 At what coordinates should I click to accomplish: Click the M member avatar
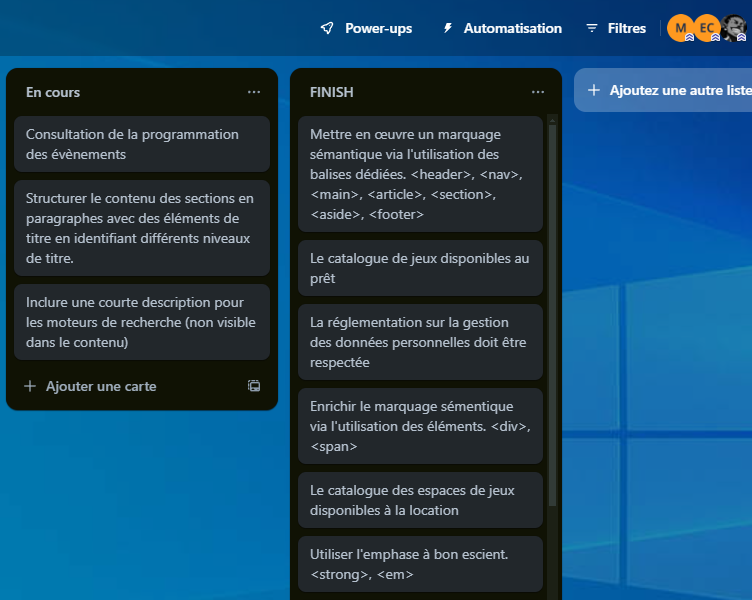[x=681, y=28]
